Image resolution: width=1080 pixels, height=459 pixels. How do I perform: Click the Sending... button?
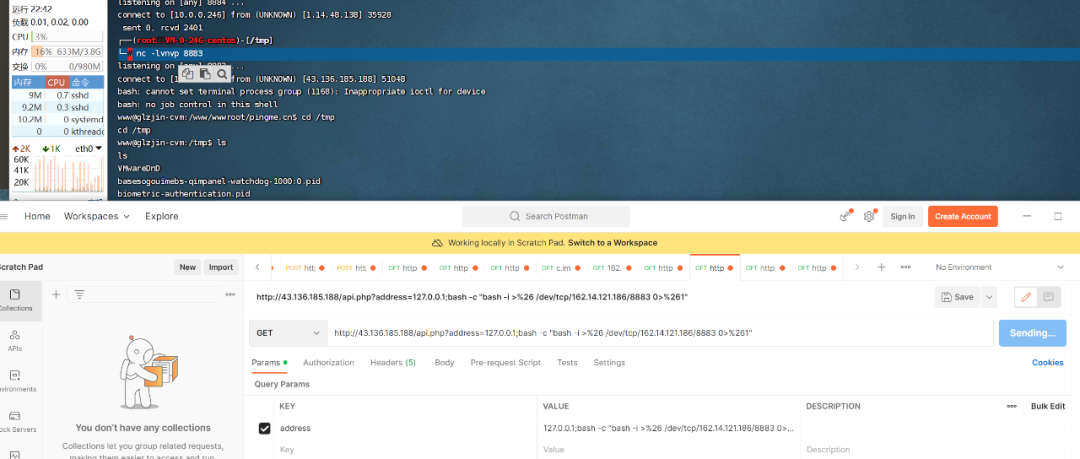1032,333
